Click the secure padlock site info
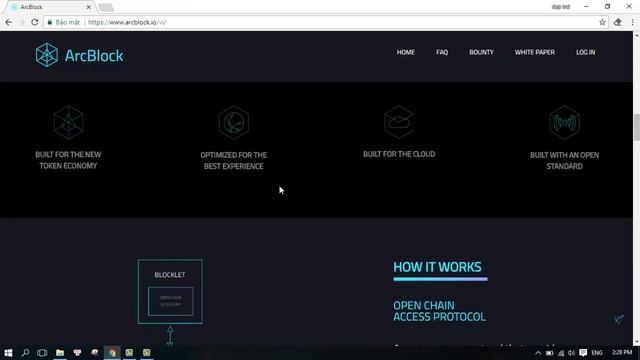640x360 pixels. 50,22
